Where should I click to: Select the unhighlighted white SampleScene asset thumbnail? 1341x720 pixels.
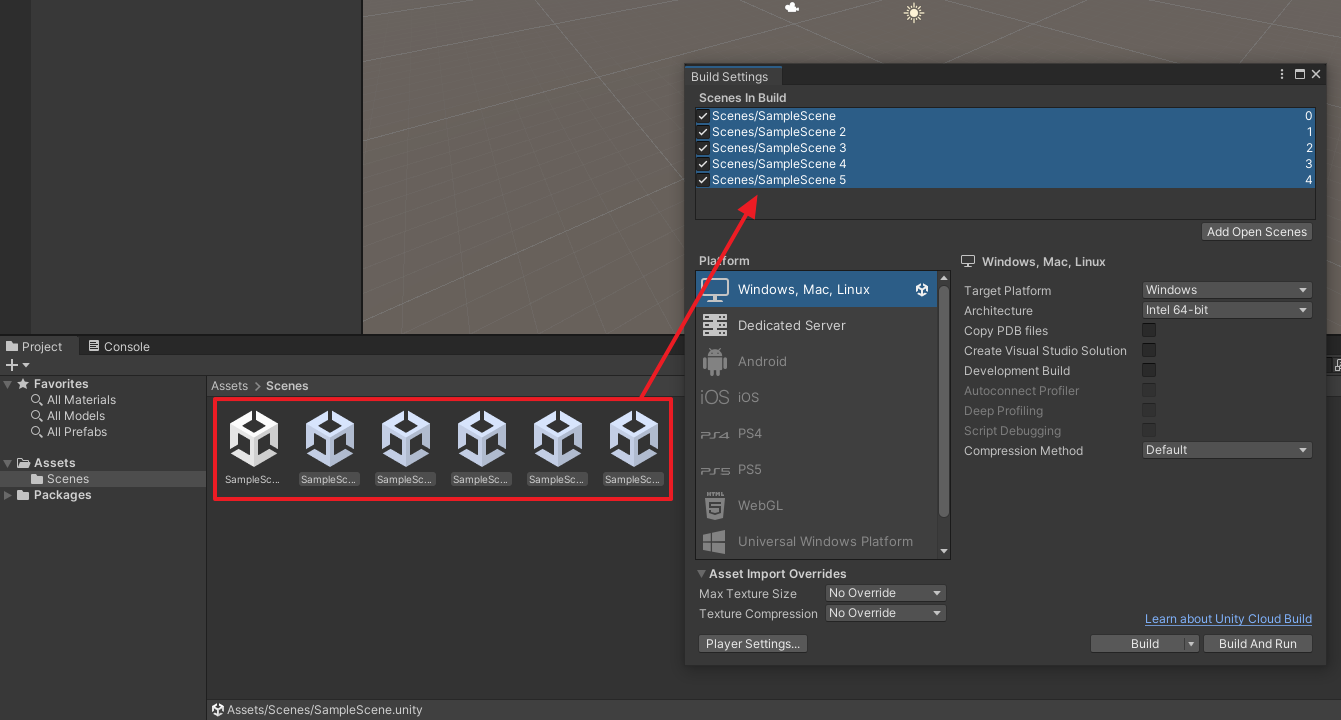253,440
